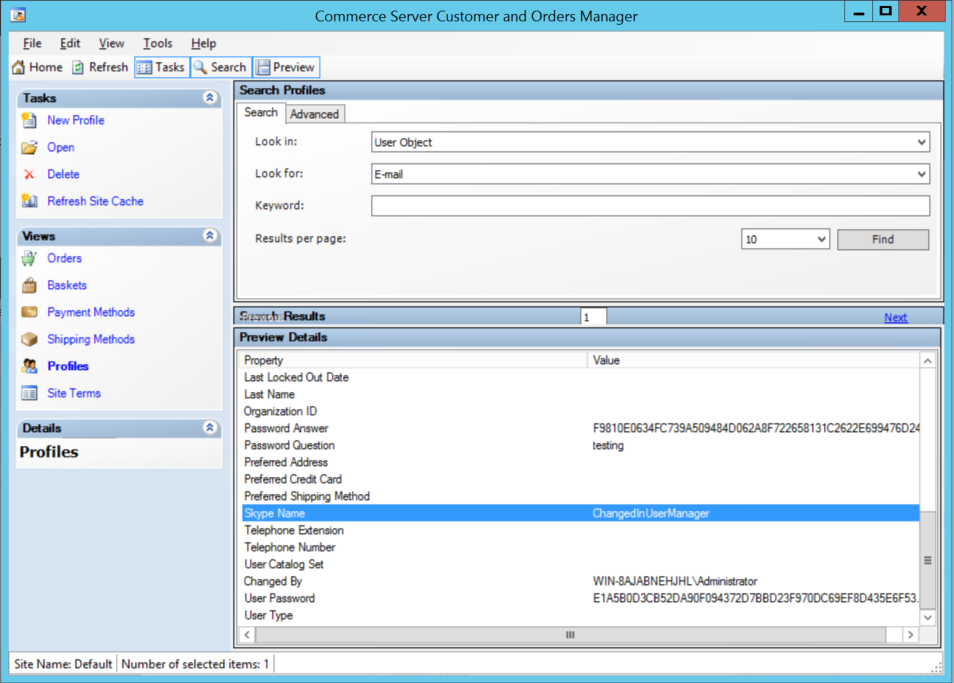
Task: Switch to the Advanced search tab
Action: (314, 114)
